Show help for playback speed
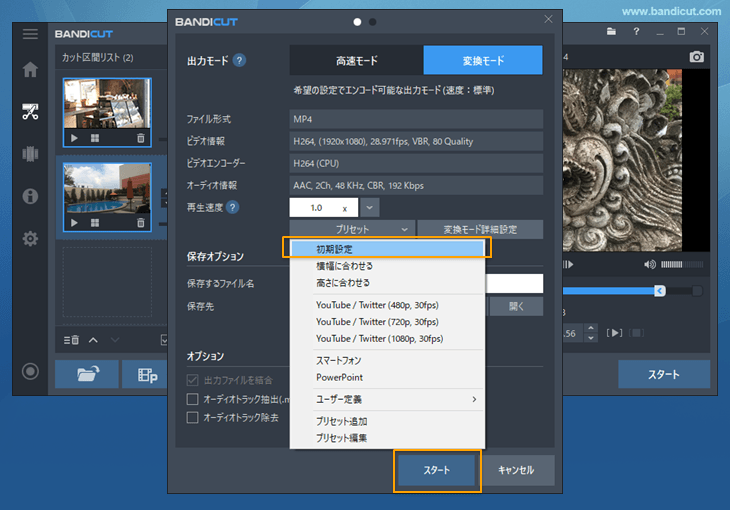Image resolution: width=730 pixels, height=510 pixels. click(232, 207)
